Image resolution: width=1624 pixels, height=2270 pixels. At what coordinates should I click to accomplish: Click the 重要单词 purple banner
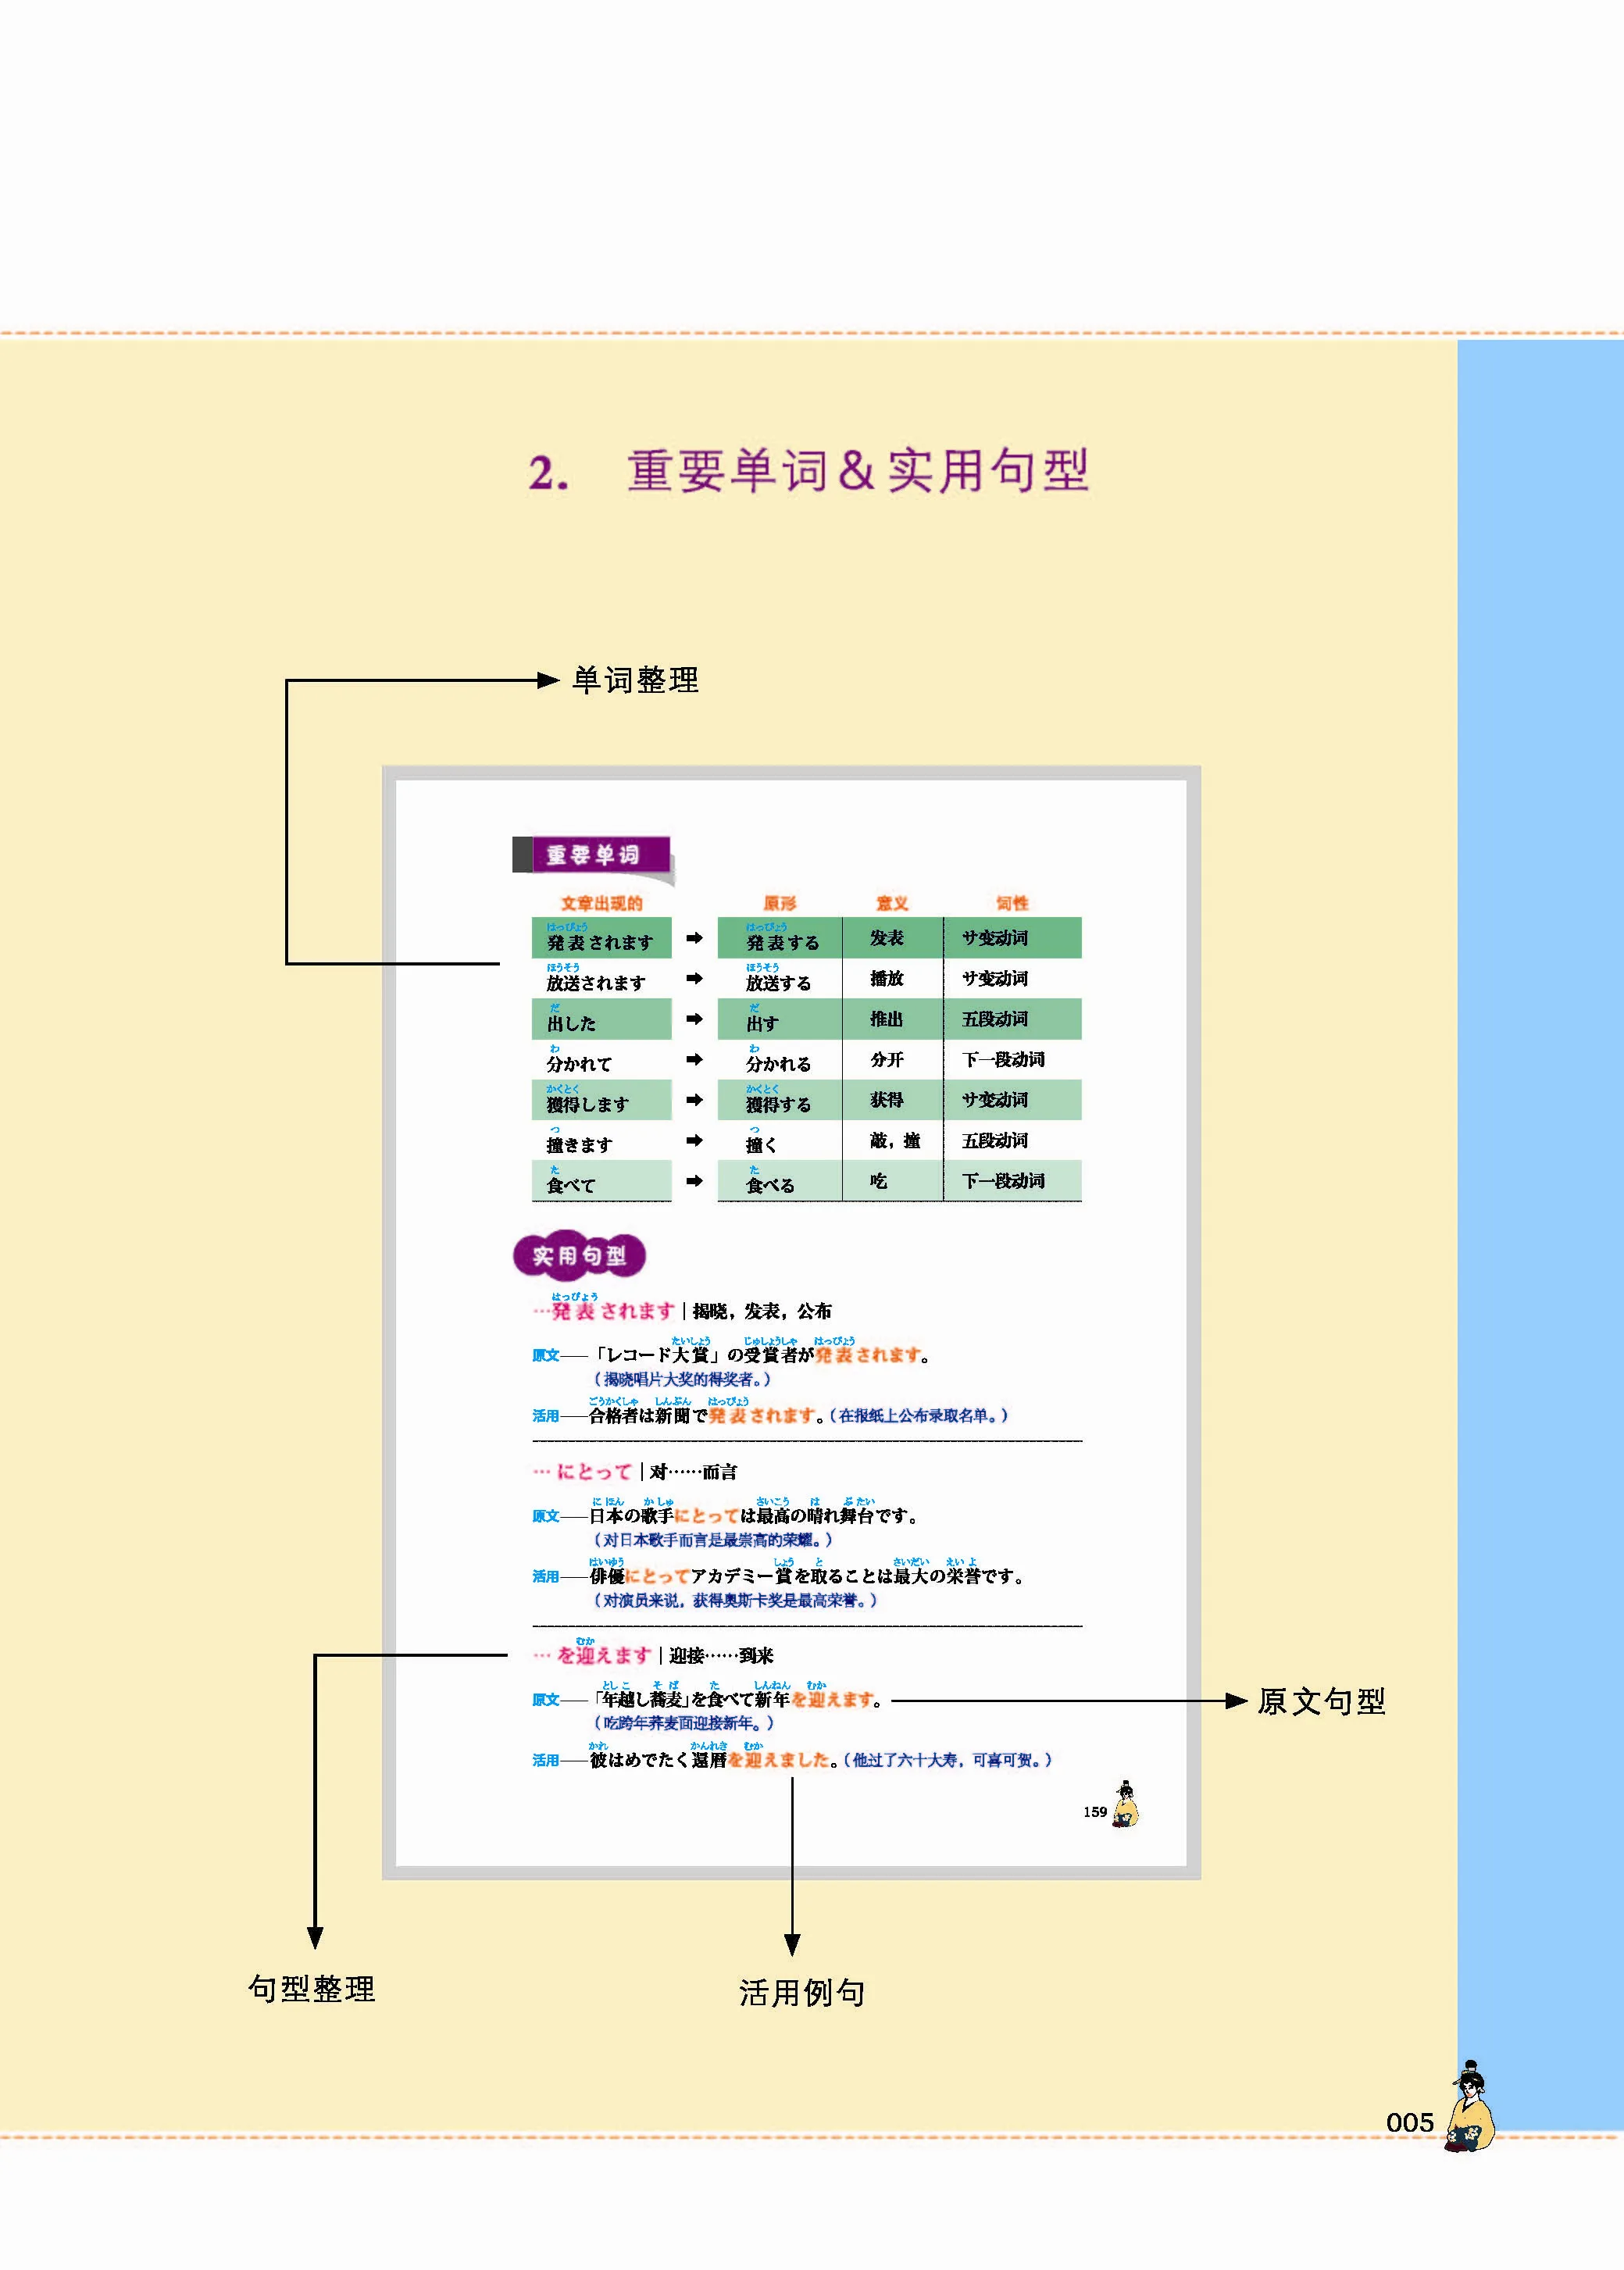pyautogui.click(x=591, y=855)
